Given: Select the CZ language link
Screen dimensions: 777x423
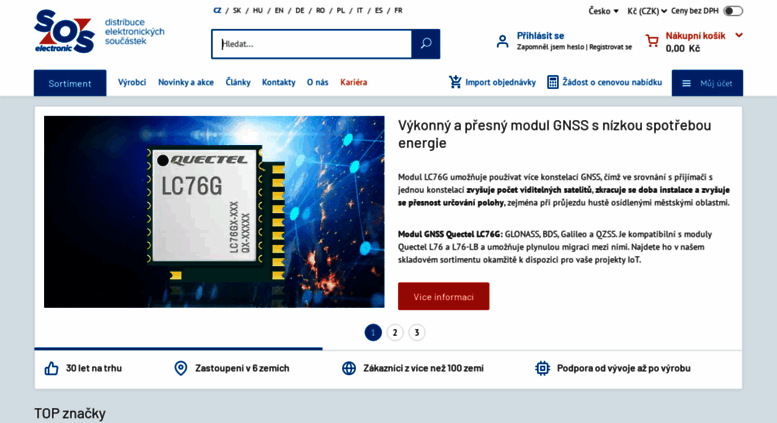Looking at the screenshot, I should click(x=217, y=10).
